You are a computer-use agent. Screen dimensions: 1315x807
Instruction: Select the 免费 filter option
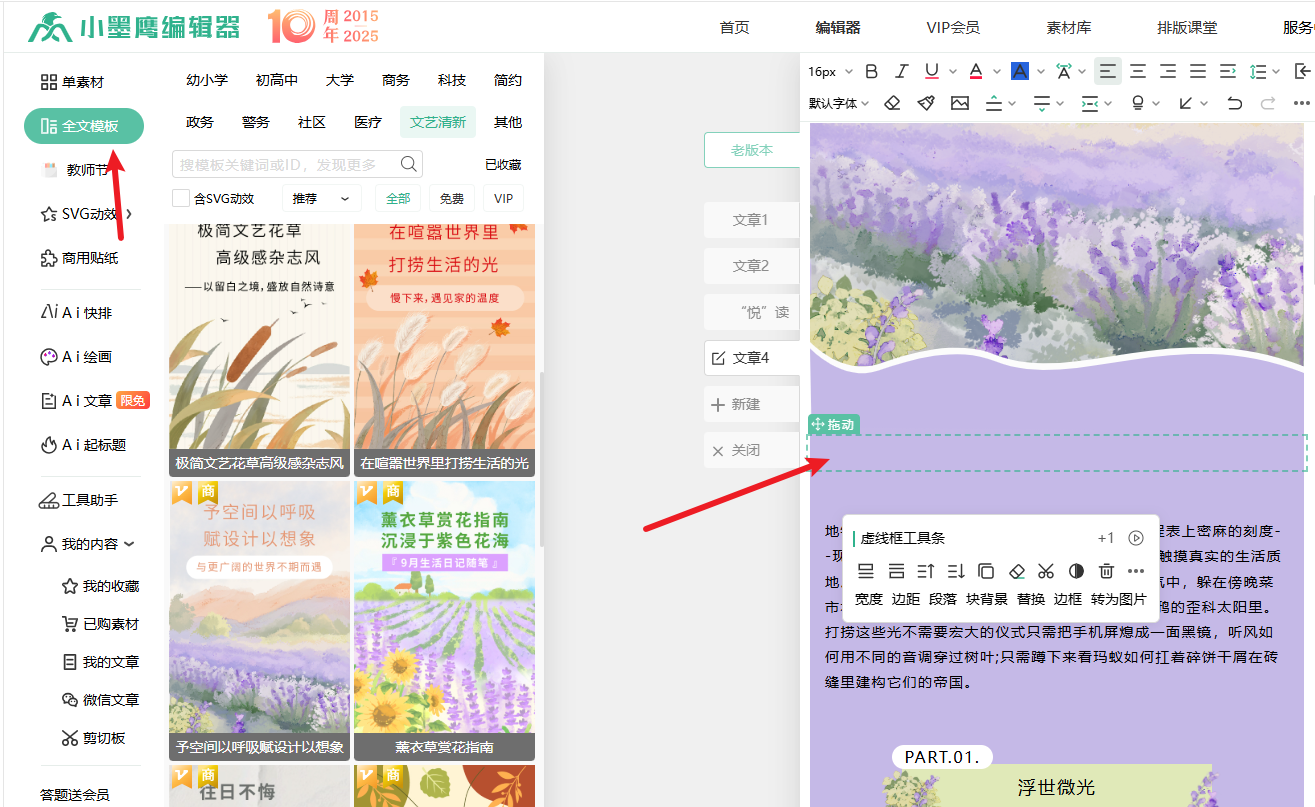pos(452,198)
